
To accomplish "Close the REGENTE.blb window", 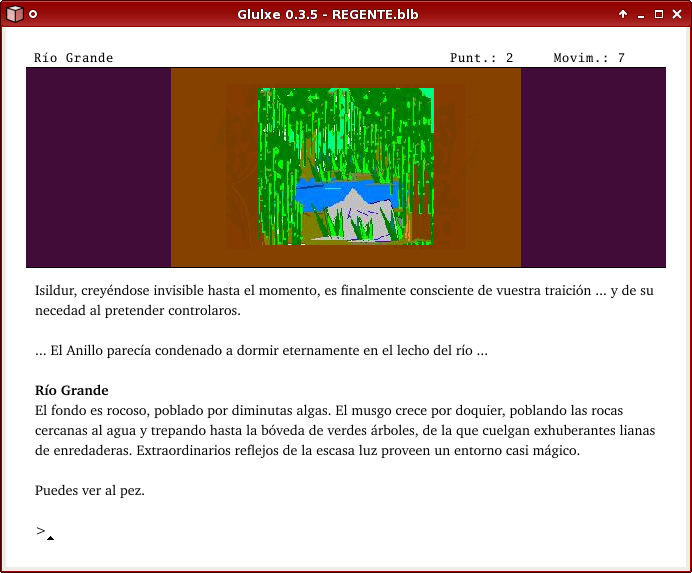I will (677, 14).
